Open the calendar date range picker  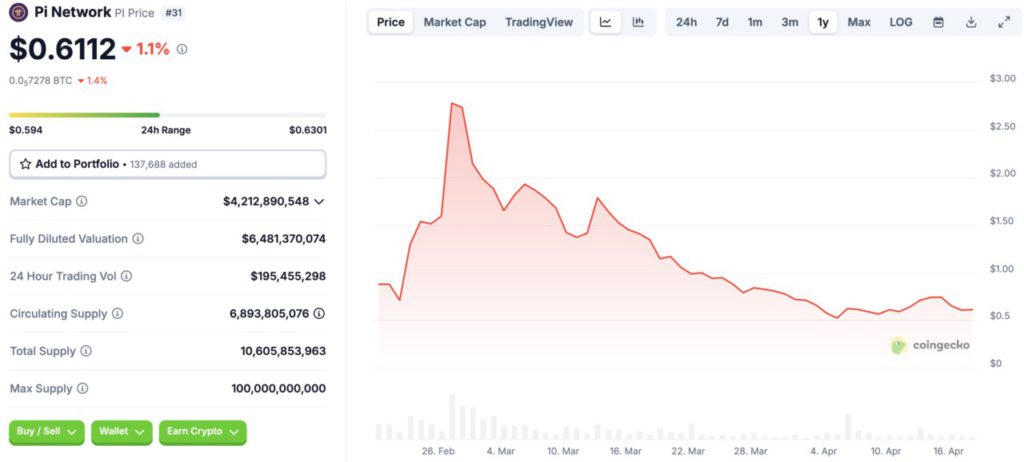point(938,22)
